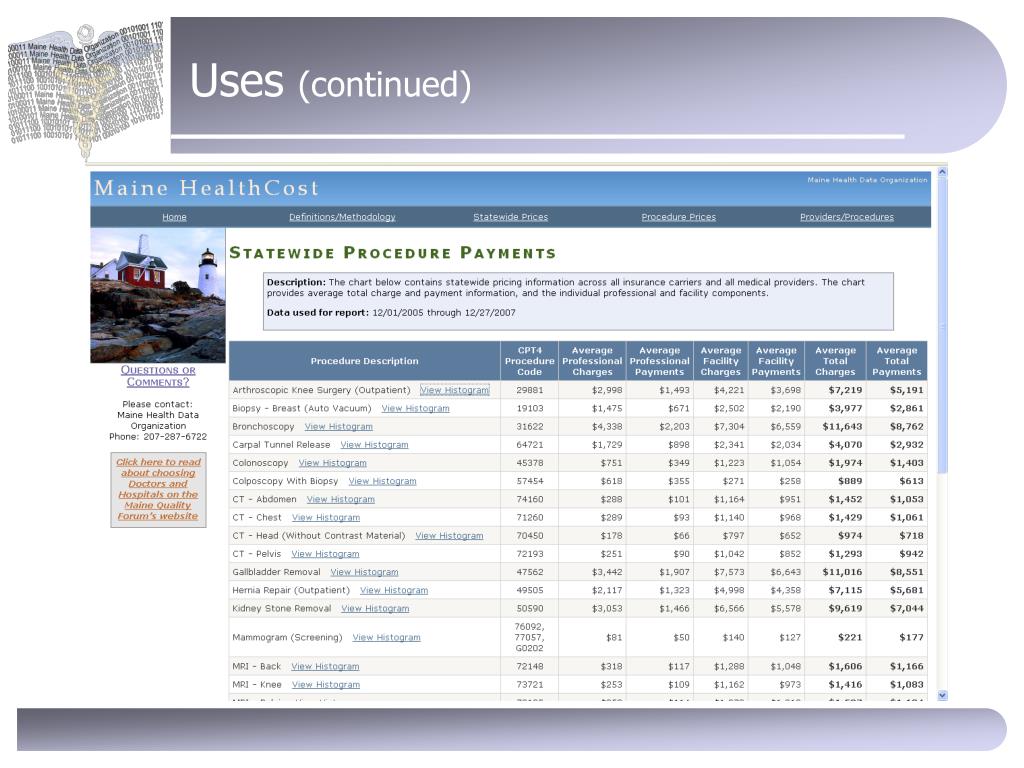
Task: Click the phone number 207-287-6722
Action: [175, 437]
